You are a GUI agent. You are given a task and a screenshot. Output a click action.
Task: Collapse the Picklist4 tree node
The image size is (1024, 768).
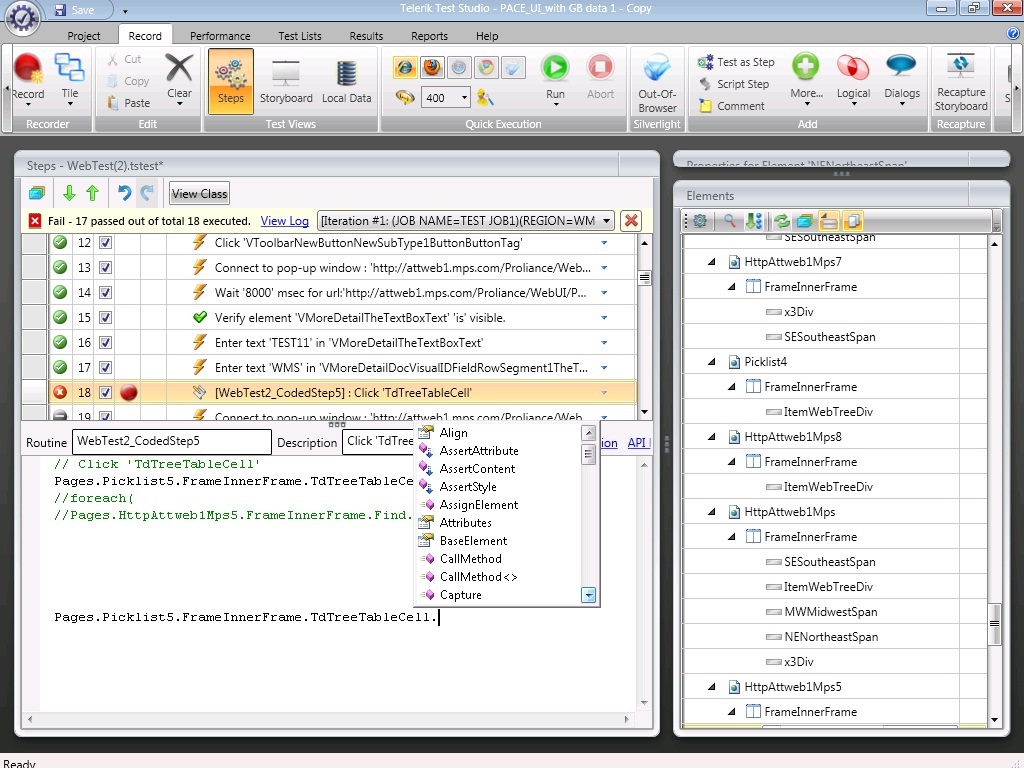point(712,362)
